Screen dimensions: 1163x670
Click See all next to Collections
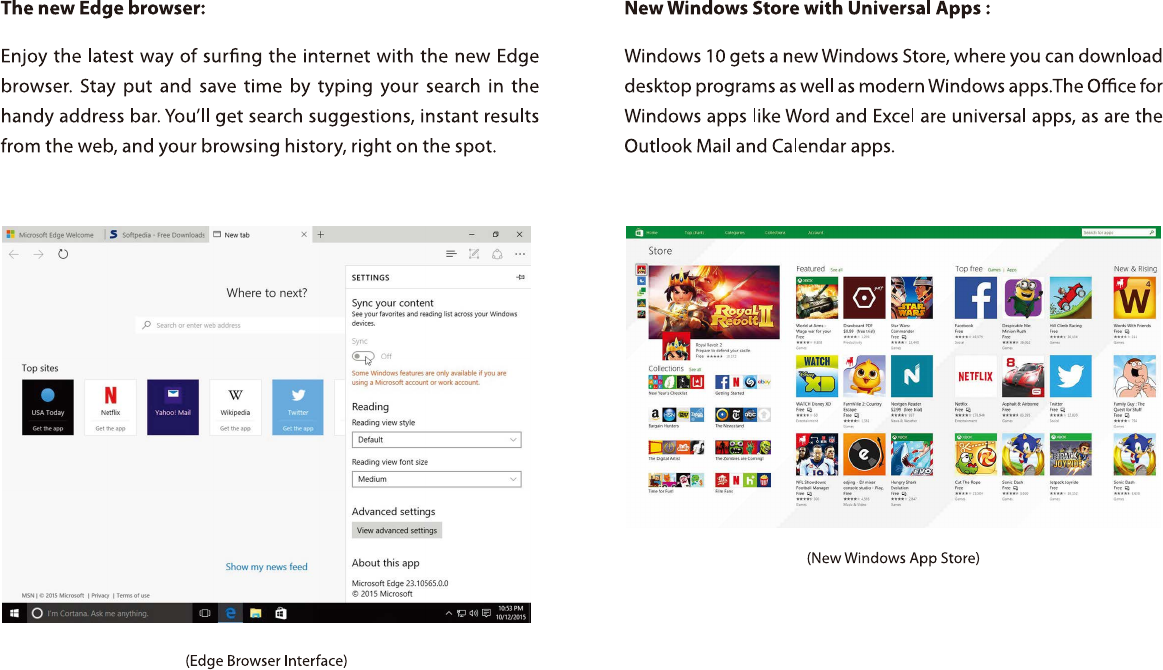(694, 369)
